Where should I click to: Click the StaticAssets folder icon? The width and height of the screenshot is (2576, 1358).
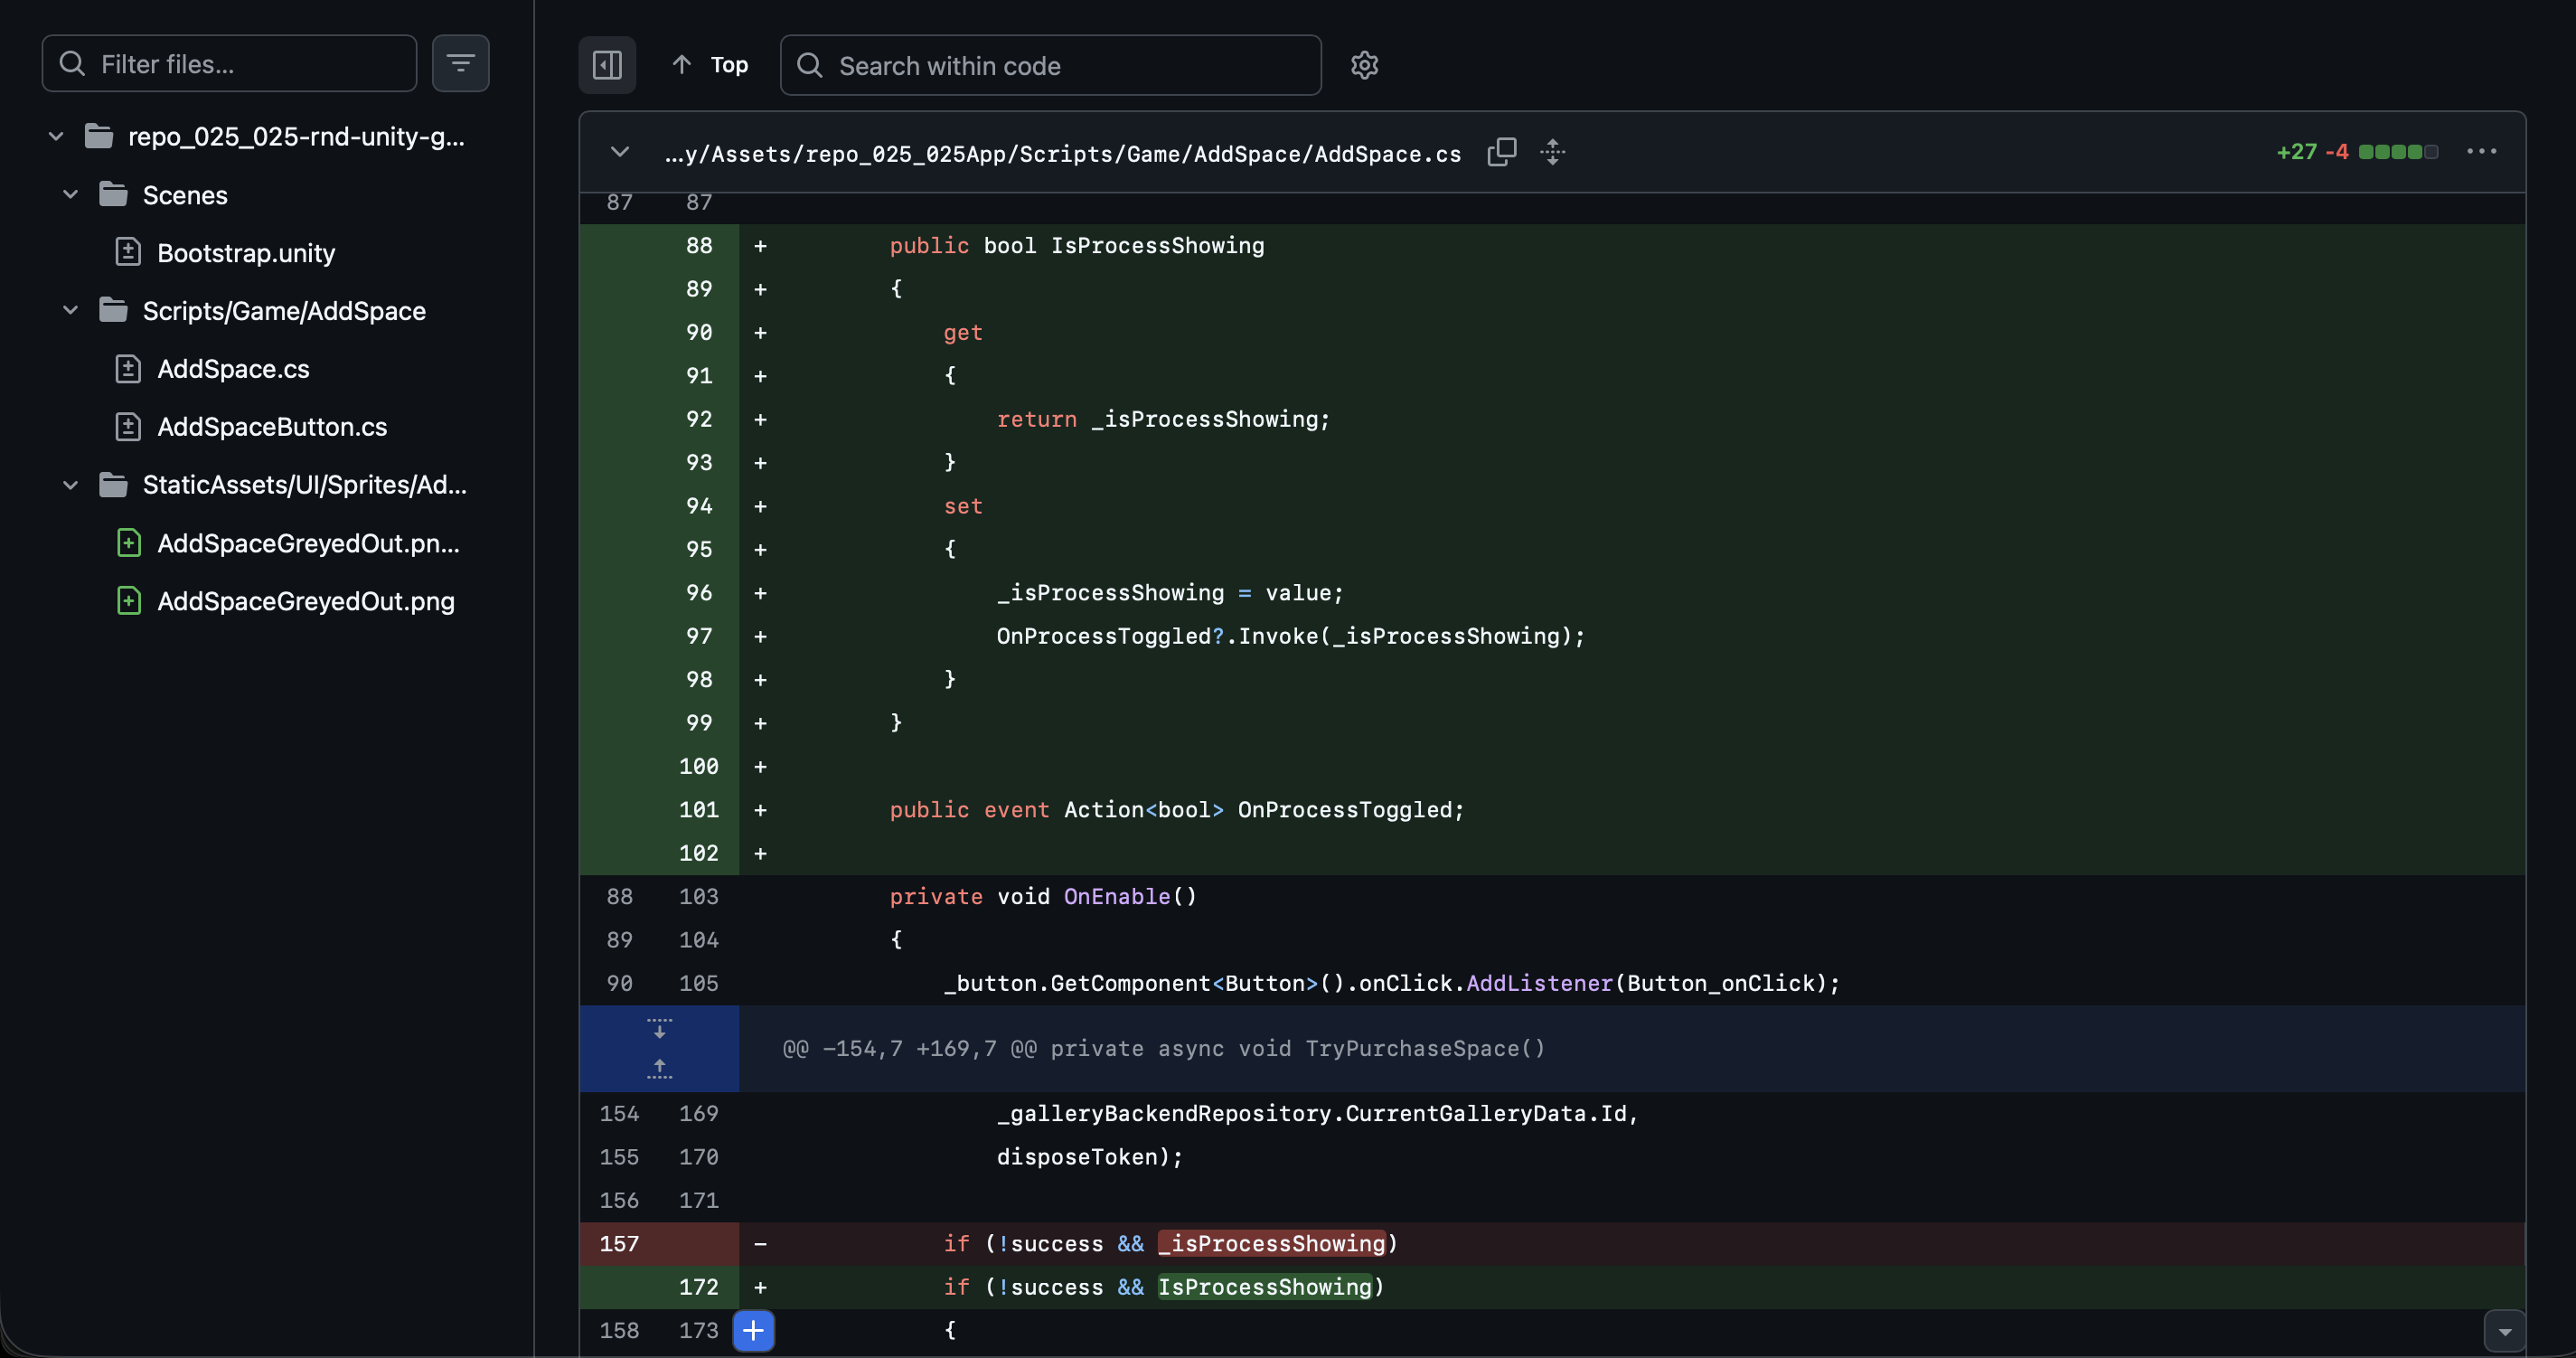(113, 485)
